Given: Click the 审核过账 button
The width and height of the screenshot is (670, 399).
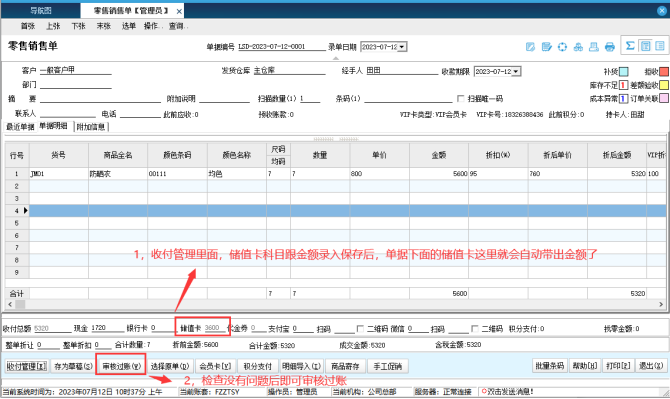Looking at the screenshot, I should [121, 366].
